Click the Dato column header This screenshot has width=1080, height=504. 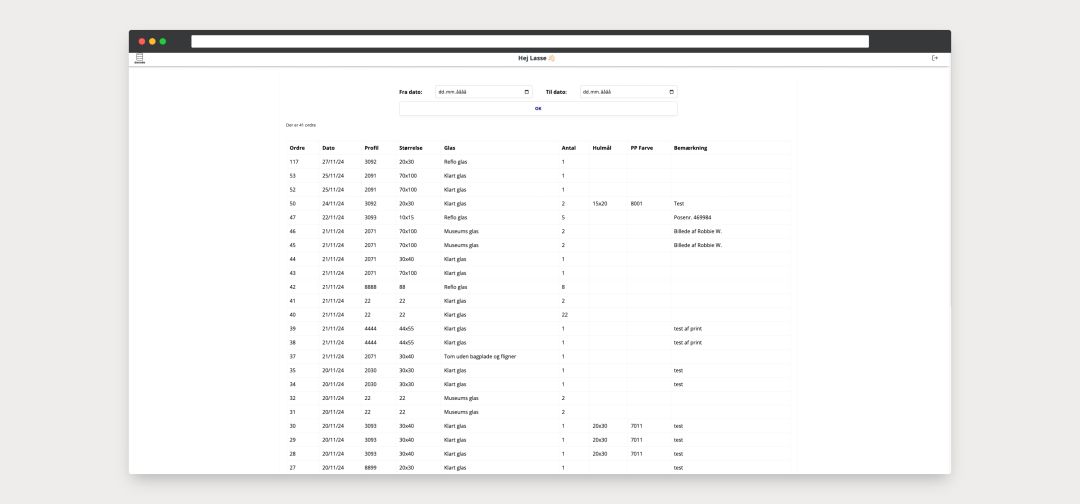(x=329, y=148)
